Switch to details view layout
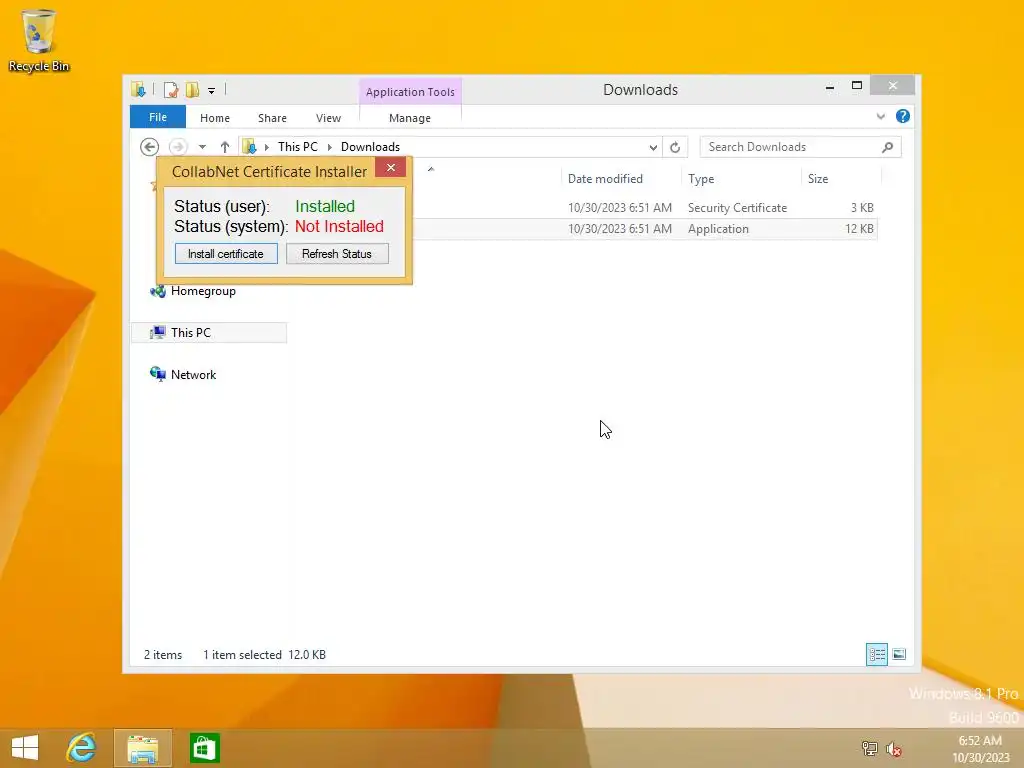 tap(876, 654)
